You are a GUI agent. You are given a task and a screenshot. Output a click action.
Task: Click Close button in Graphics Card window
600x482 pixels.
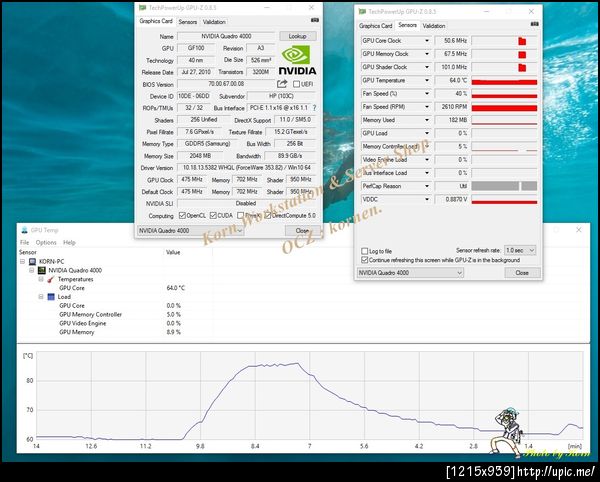(302, 231)
